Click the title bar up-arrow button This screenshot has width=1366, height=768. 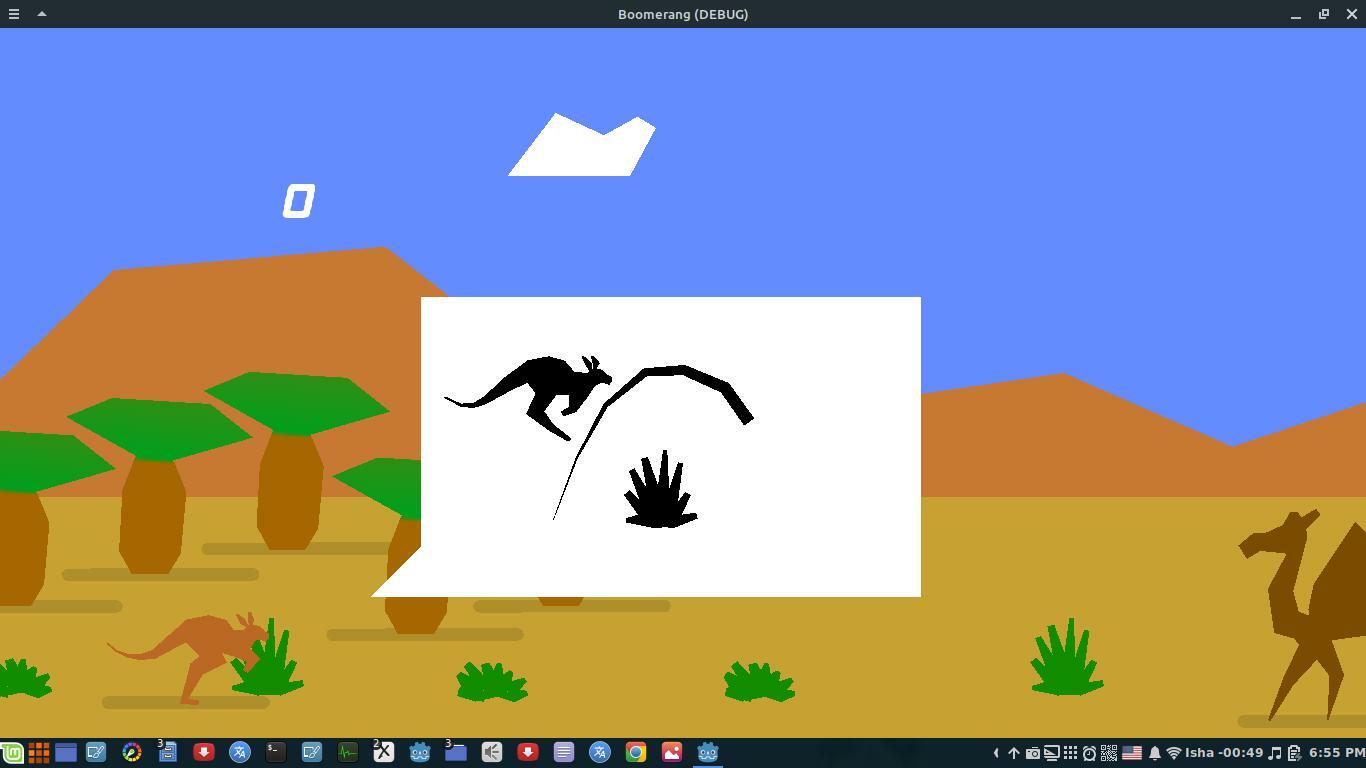42,14
